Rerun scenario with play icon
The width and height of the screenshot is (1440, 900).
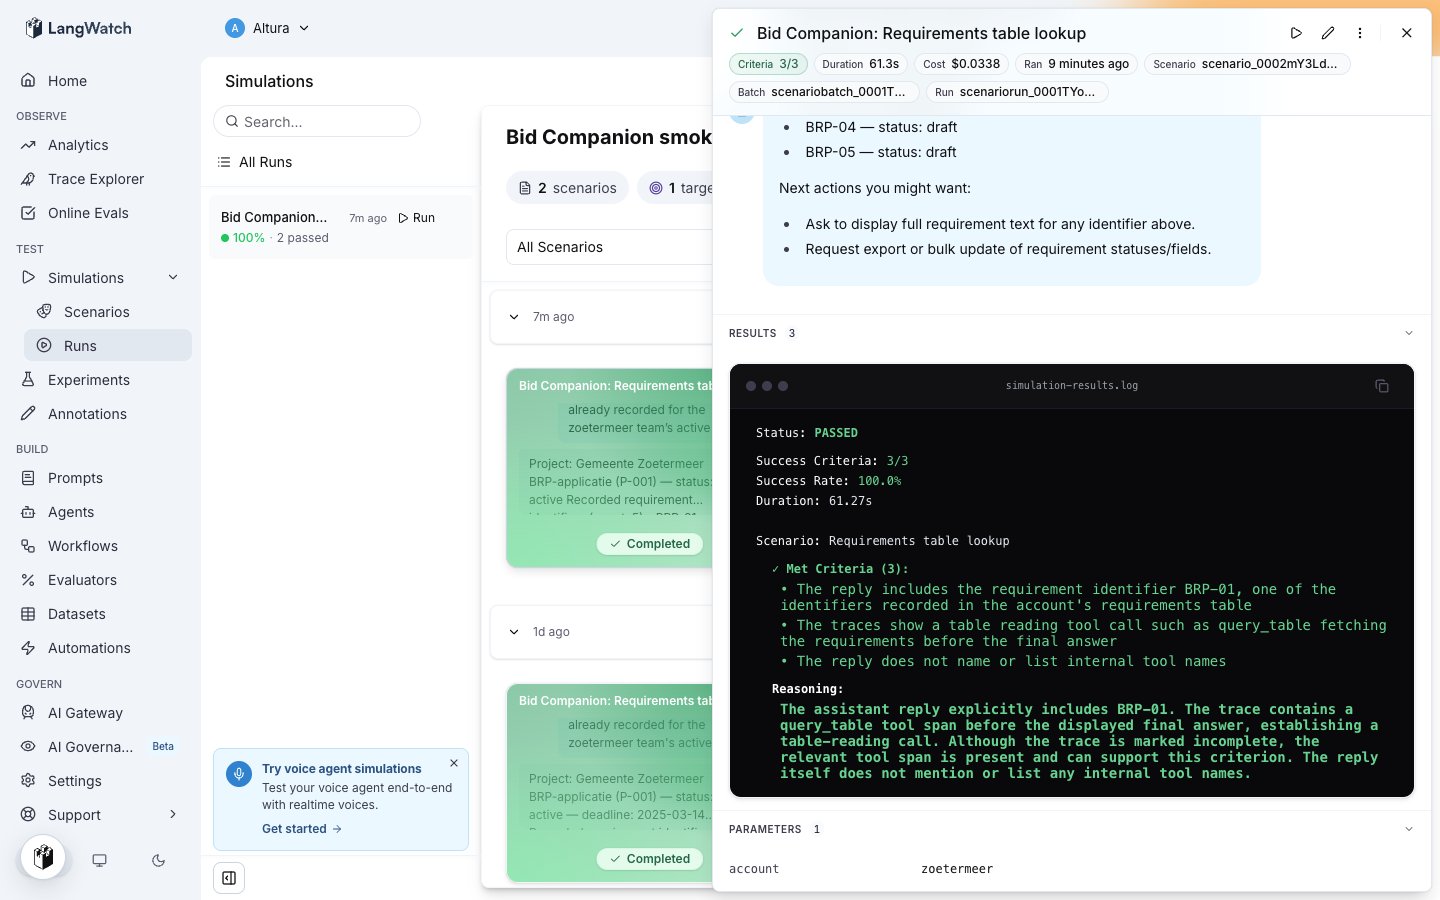(x=1296, y=33)
